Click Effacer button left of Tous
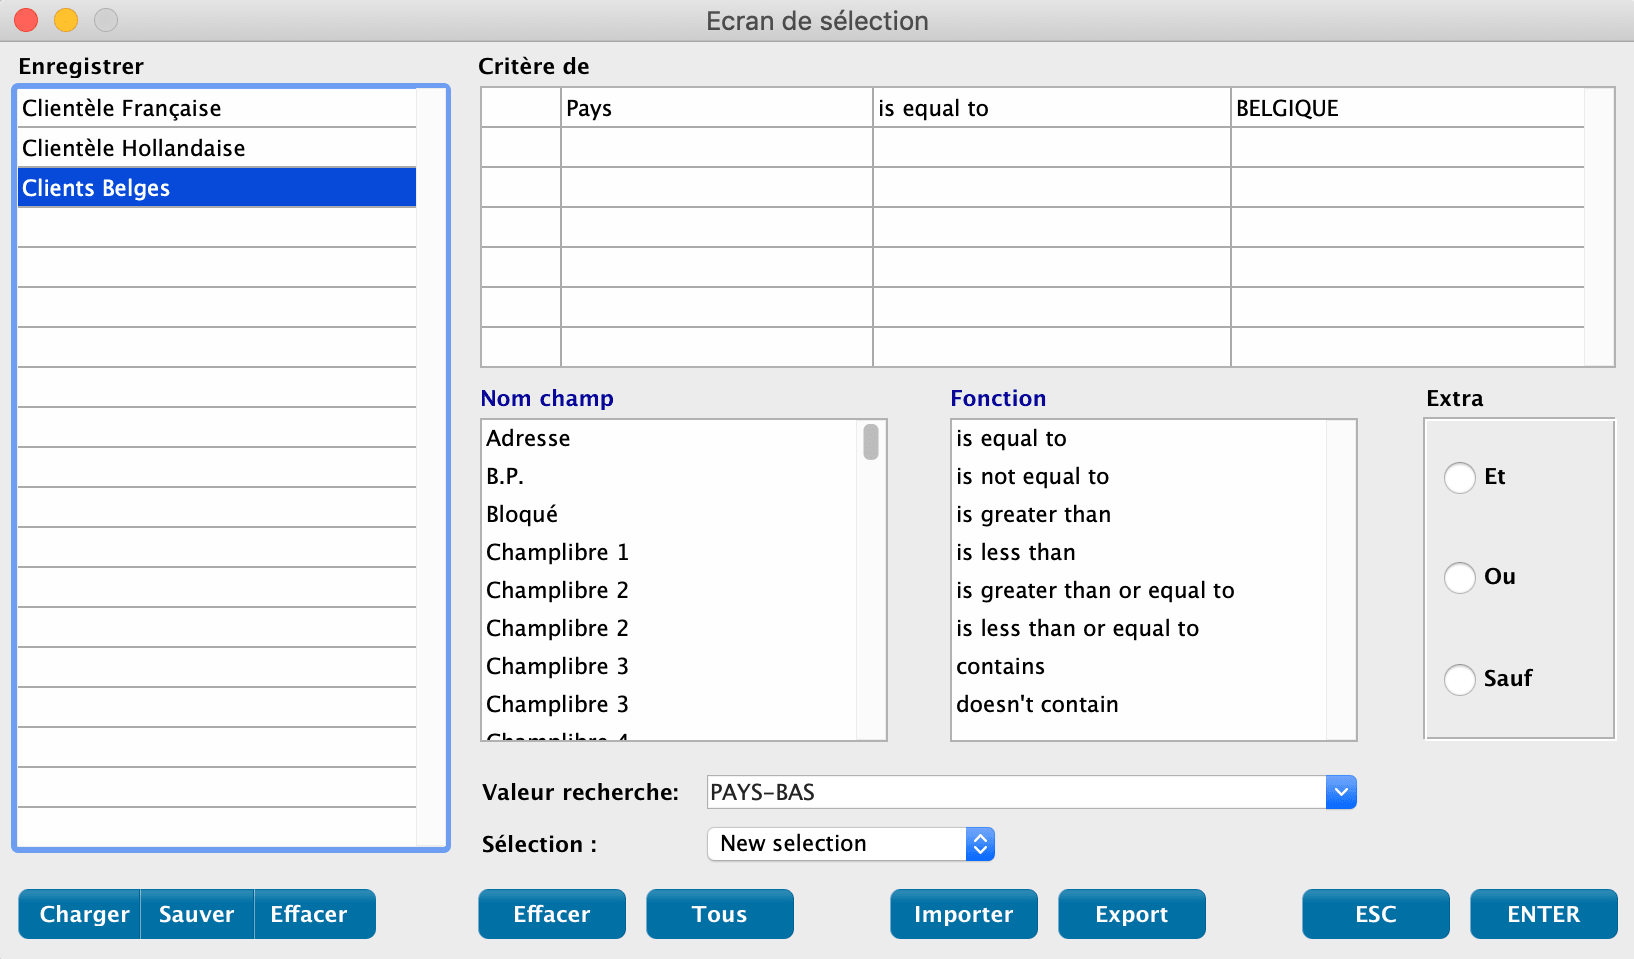The height and width of the screenshot is (959, 1634). pyautogui.click(x=552, y=914)
